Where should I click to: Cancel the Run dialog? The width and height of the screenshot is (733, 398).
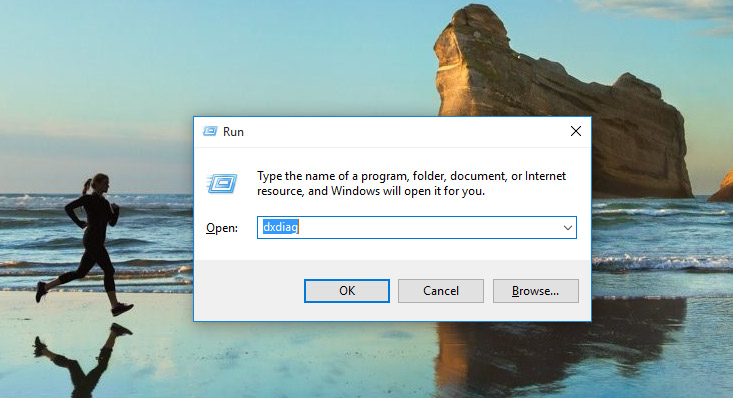point(441,291)
